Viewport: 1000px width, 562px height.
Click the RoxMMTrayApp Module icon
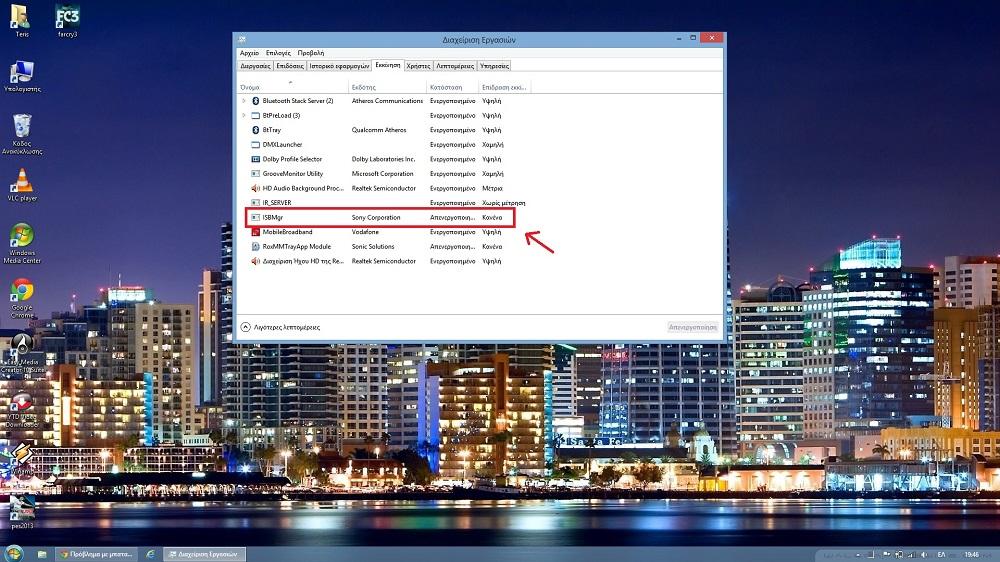pos(256,246)
